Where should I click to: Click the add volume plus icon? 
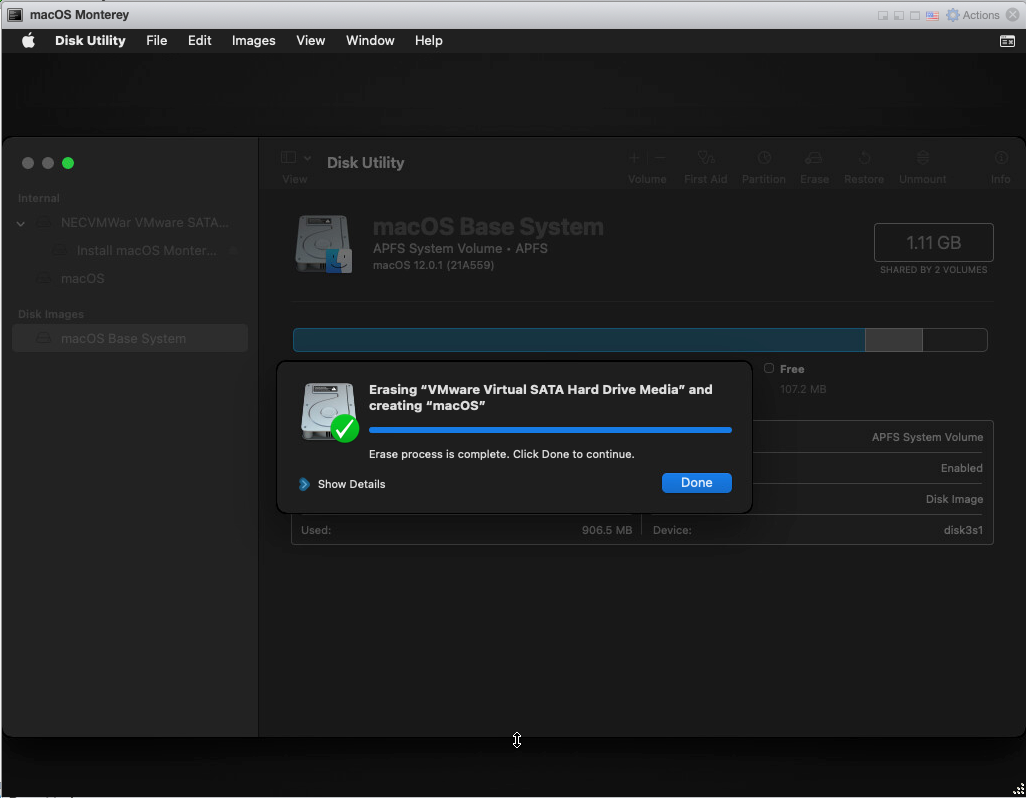pos(633,158)
